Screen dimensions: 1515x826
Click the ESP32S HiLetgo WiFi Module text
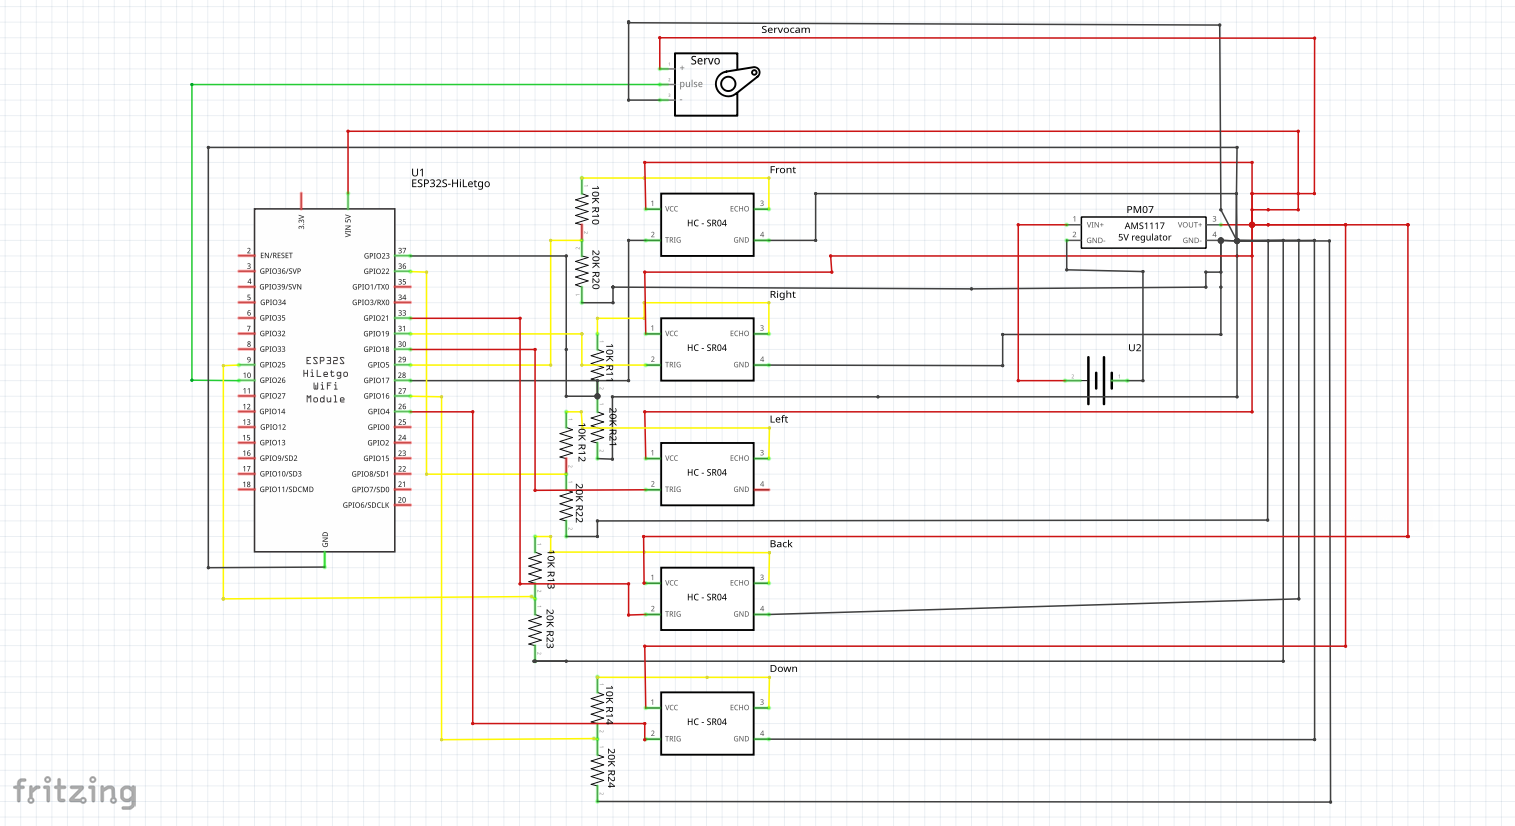[325, 380]
